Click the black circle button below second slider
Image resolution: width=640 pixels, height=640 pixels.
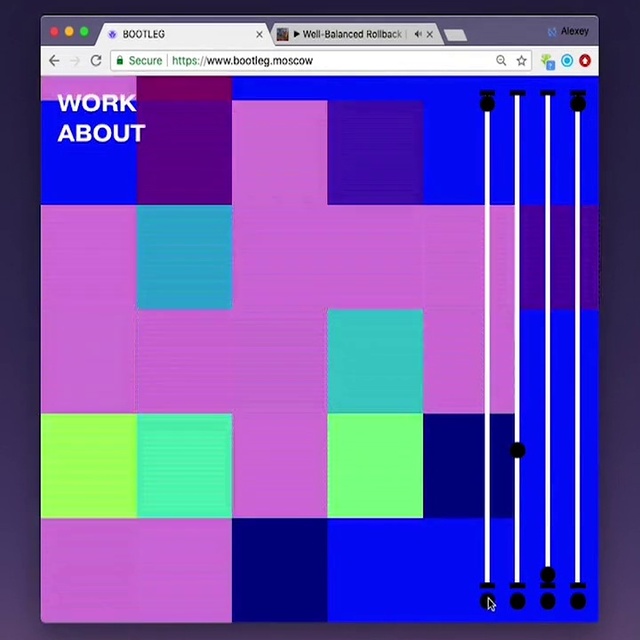[x=518, y=602]
